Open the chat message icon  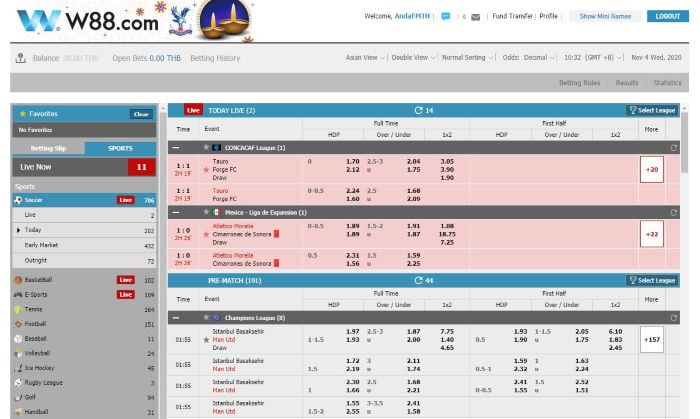click(x=446, y=17)
